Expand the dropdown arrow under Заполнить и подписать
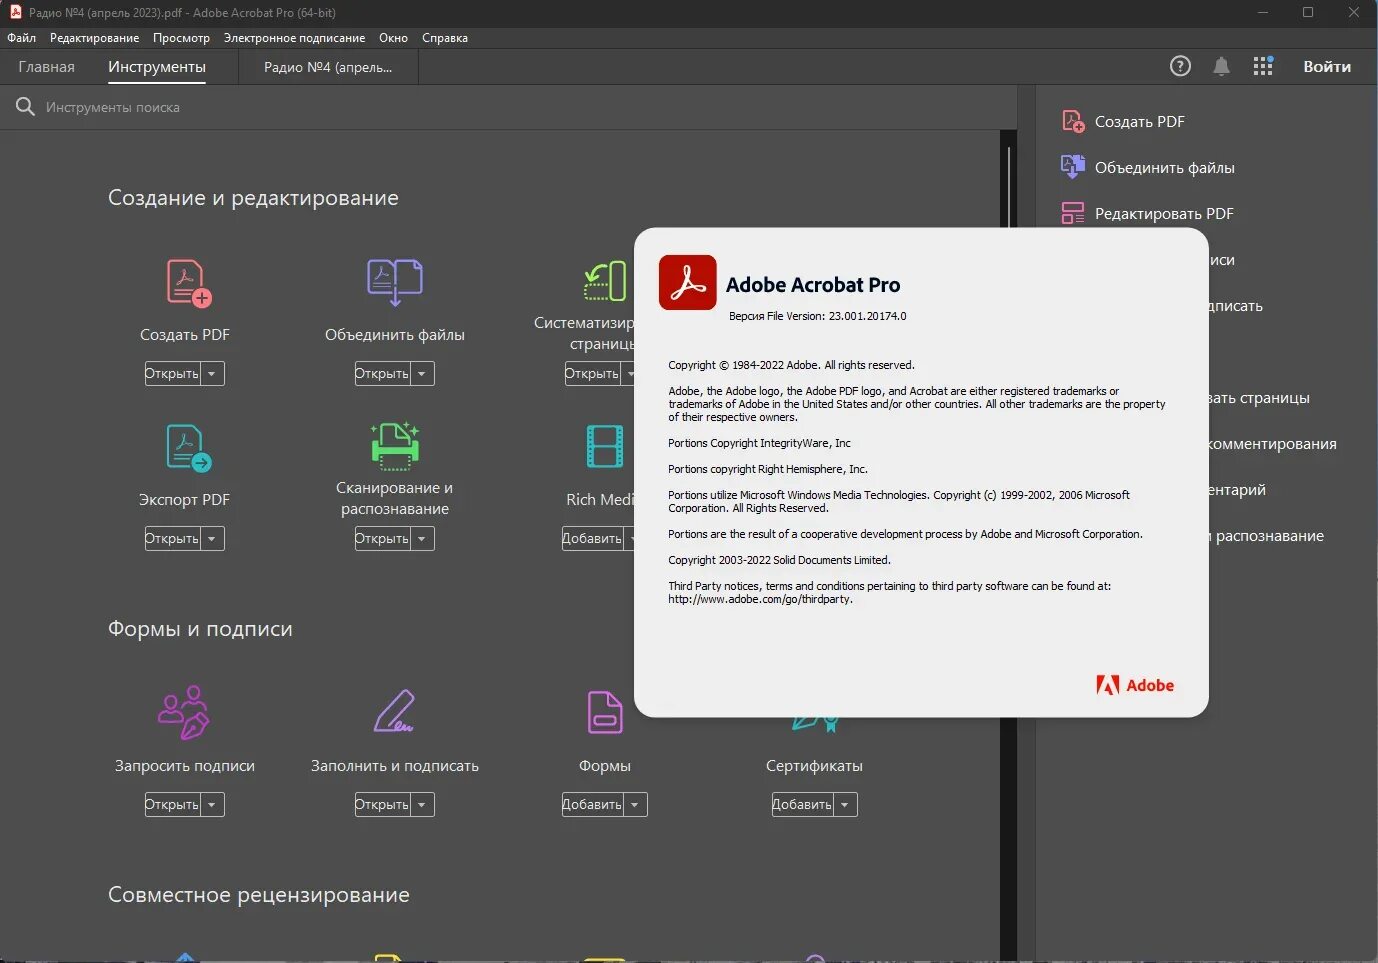Image resolution: width=1378 pixels, height=963 pixels. coord(422,805)
